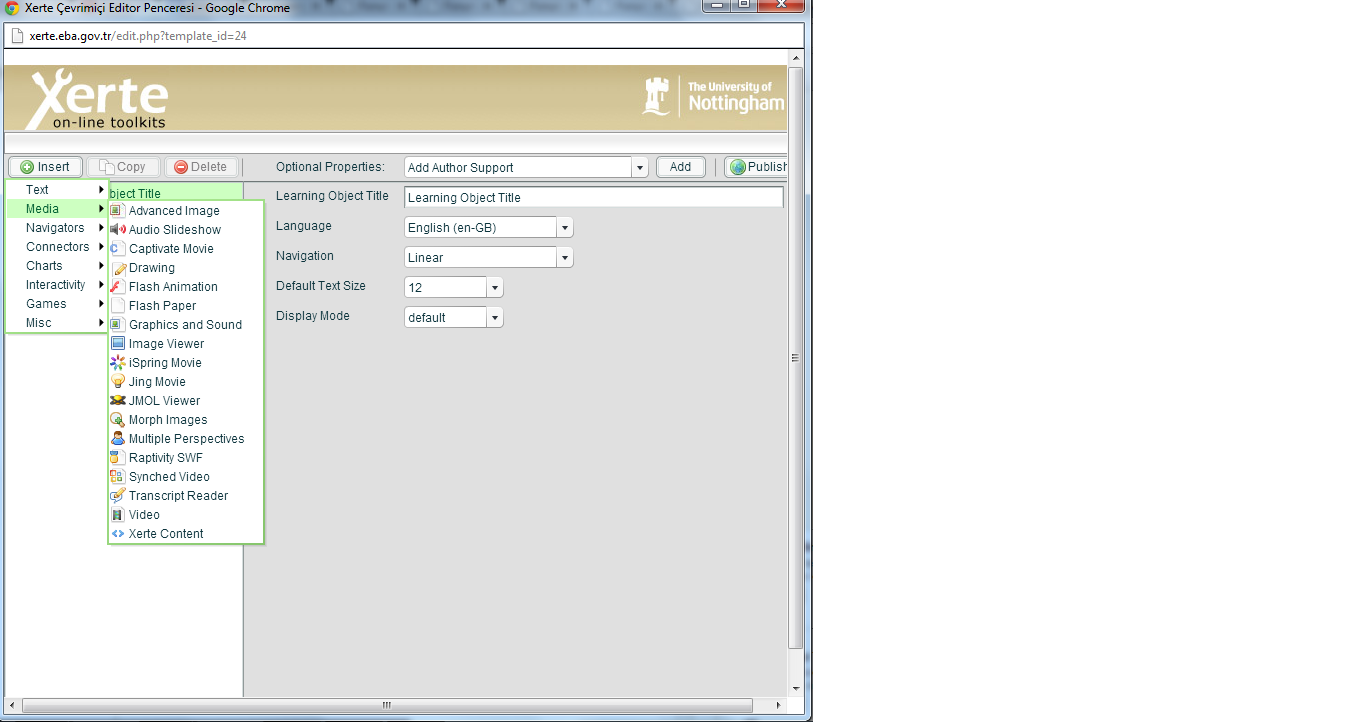Click the Copy button label

pyautogui.click(x=131, y=167)
